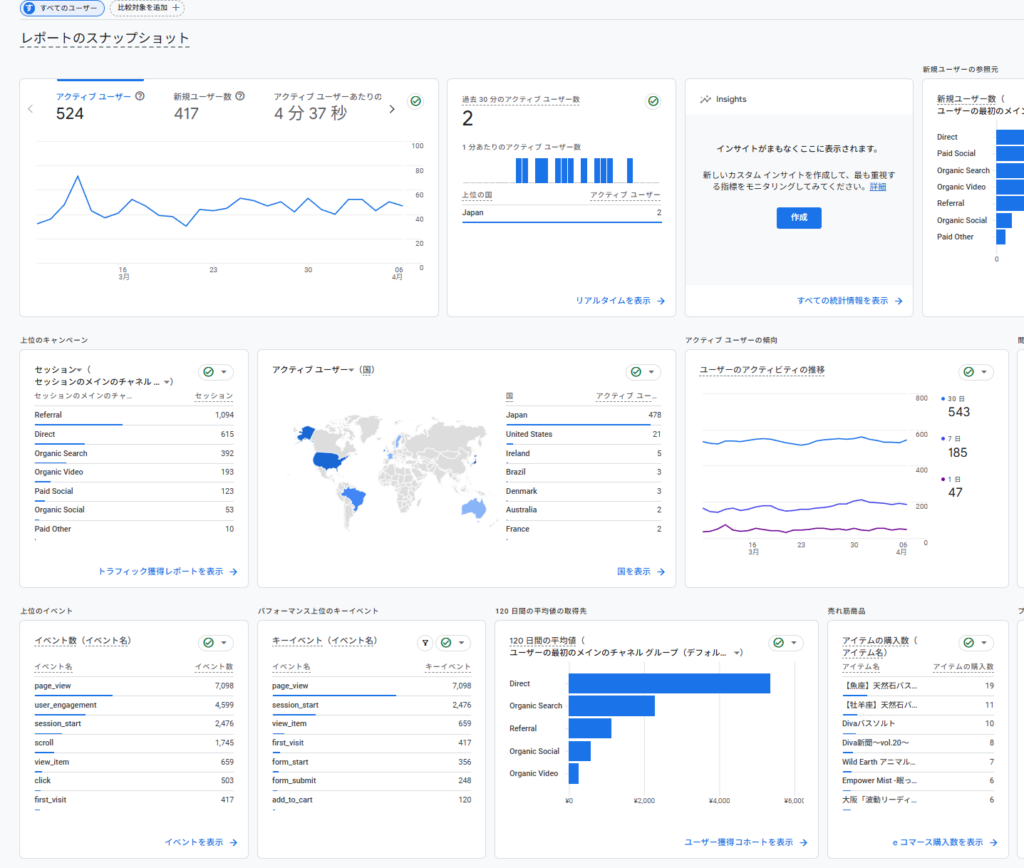The height and width of the screenshot is (868, 1024).
Task: Click the Direct bar in 120-day chart
Action: (x=668, y=683)
